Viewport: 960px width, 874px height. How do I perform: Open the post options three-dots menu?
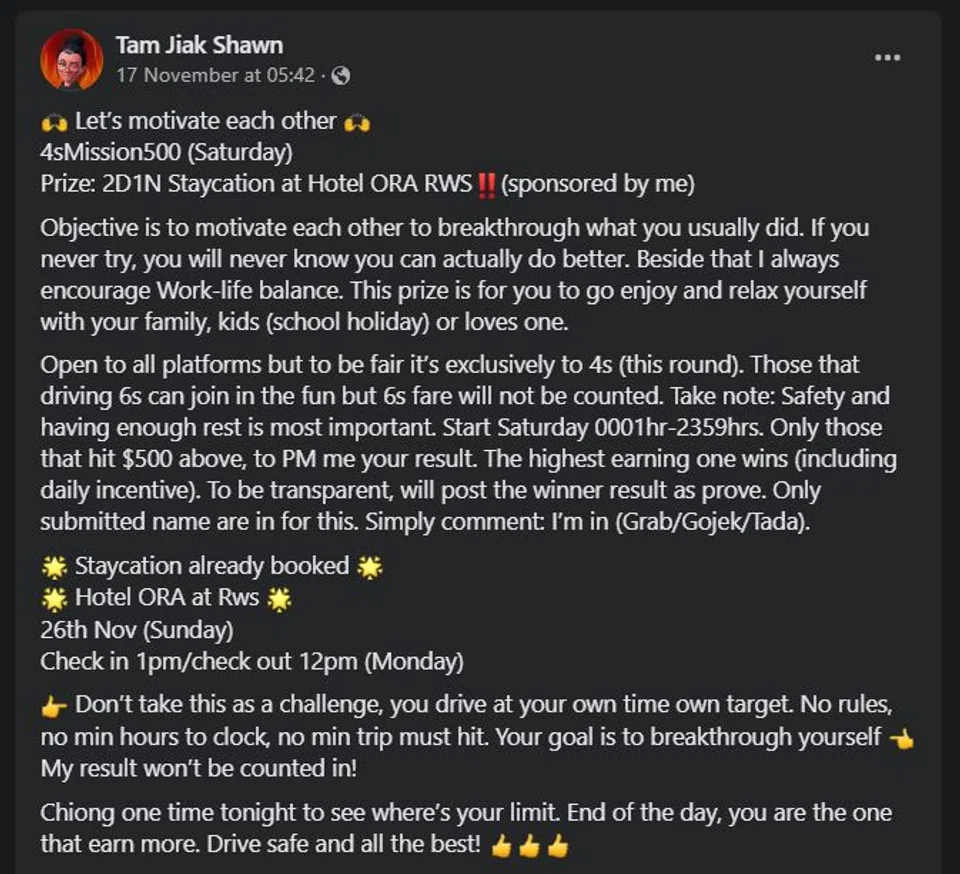coord(887,58)
